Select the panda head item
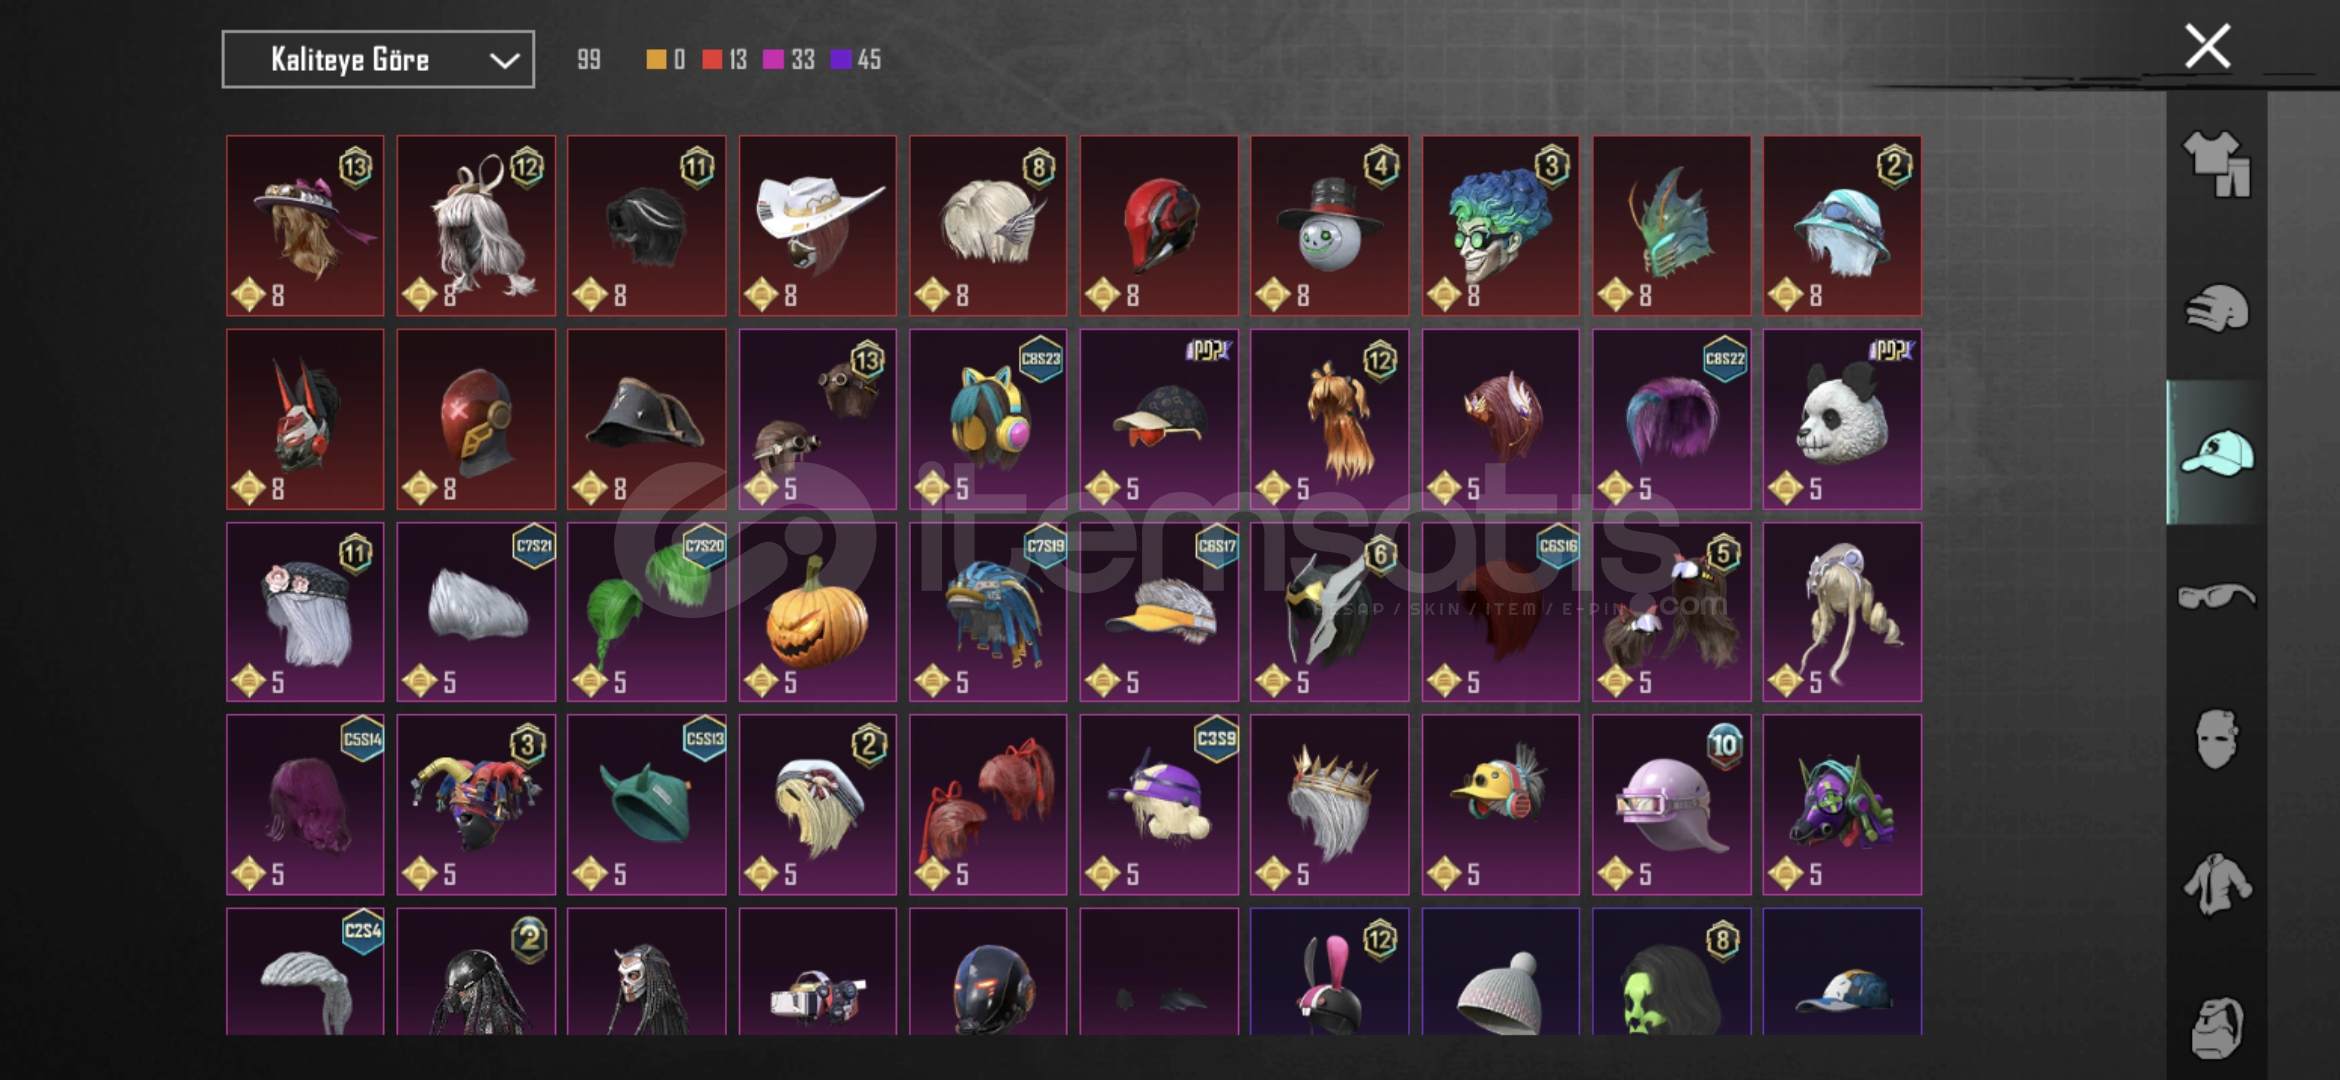Image resolution: width=2340 pixels, height=1080 pixels. pyautogui.click(x=1842, y=419)
